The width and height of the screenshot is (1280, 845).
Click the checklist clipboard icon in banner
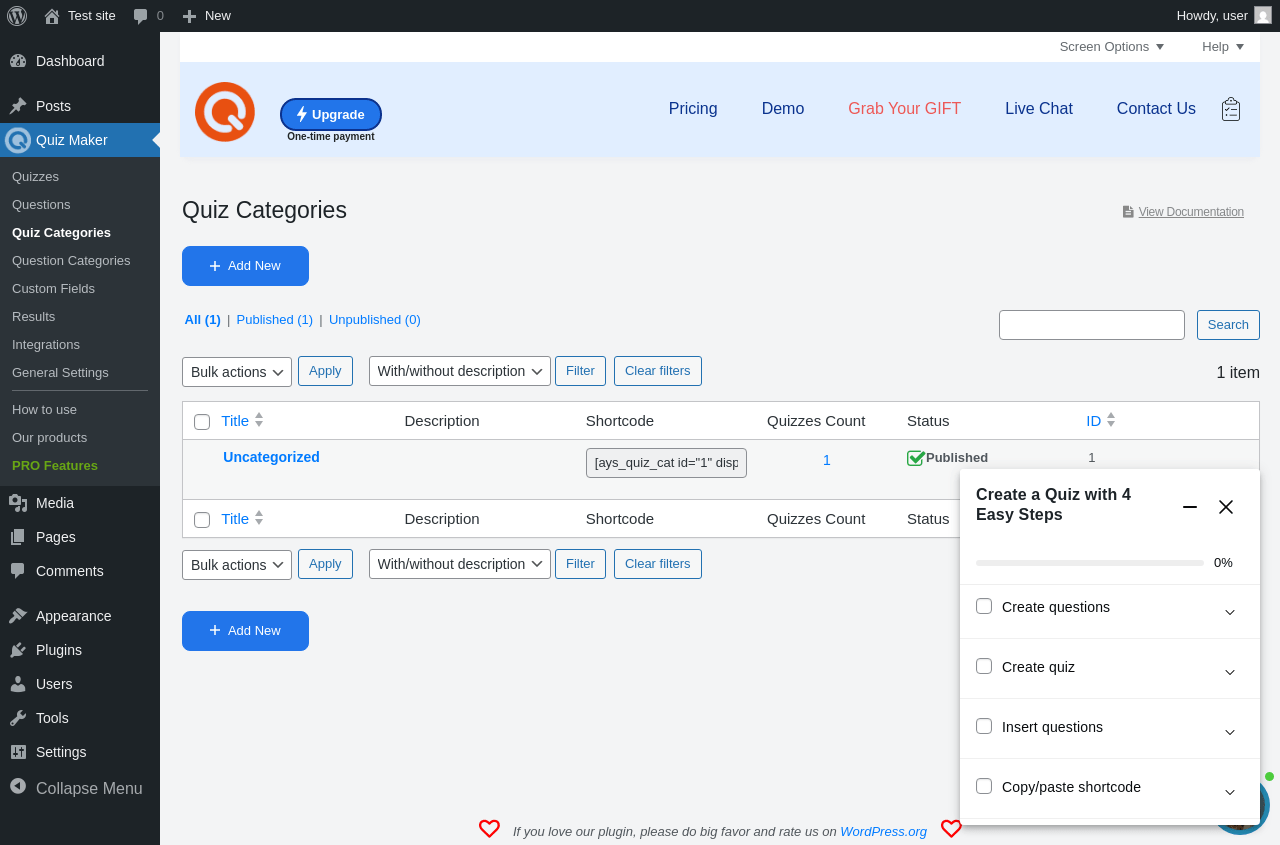[1231, 109]
